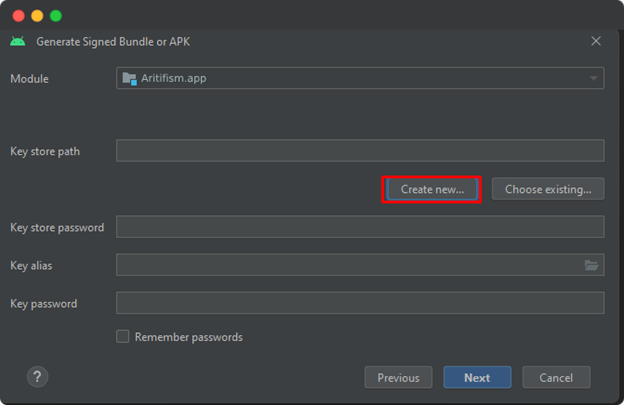Focus the Key store path field
This screenshot has height=405, width=624.
360,151
